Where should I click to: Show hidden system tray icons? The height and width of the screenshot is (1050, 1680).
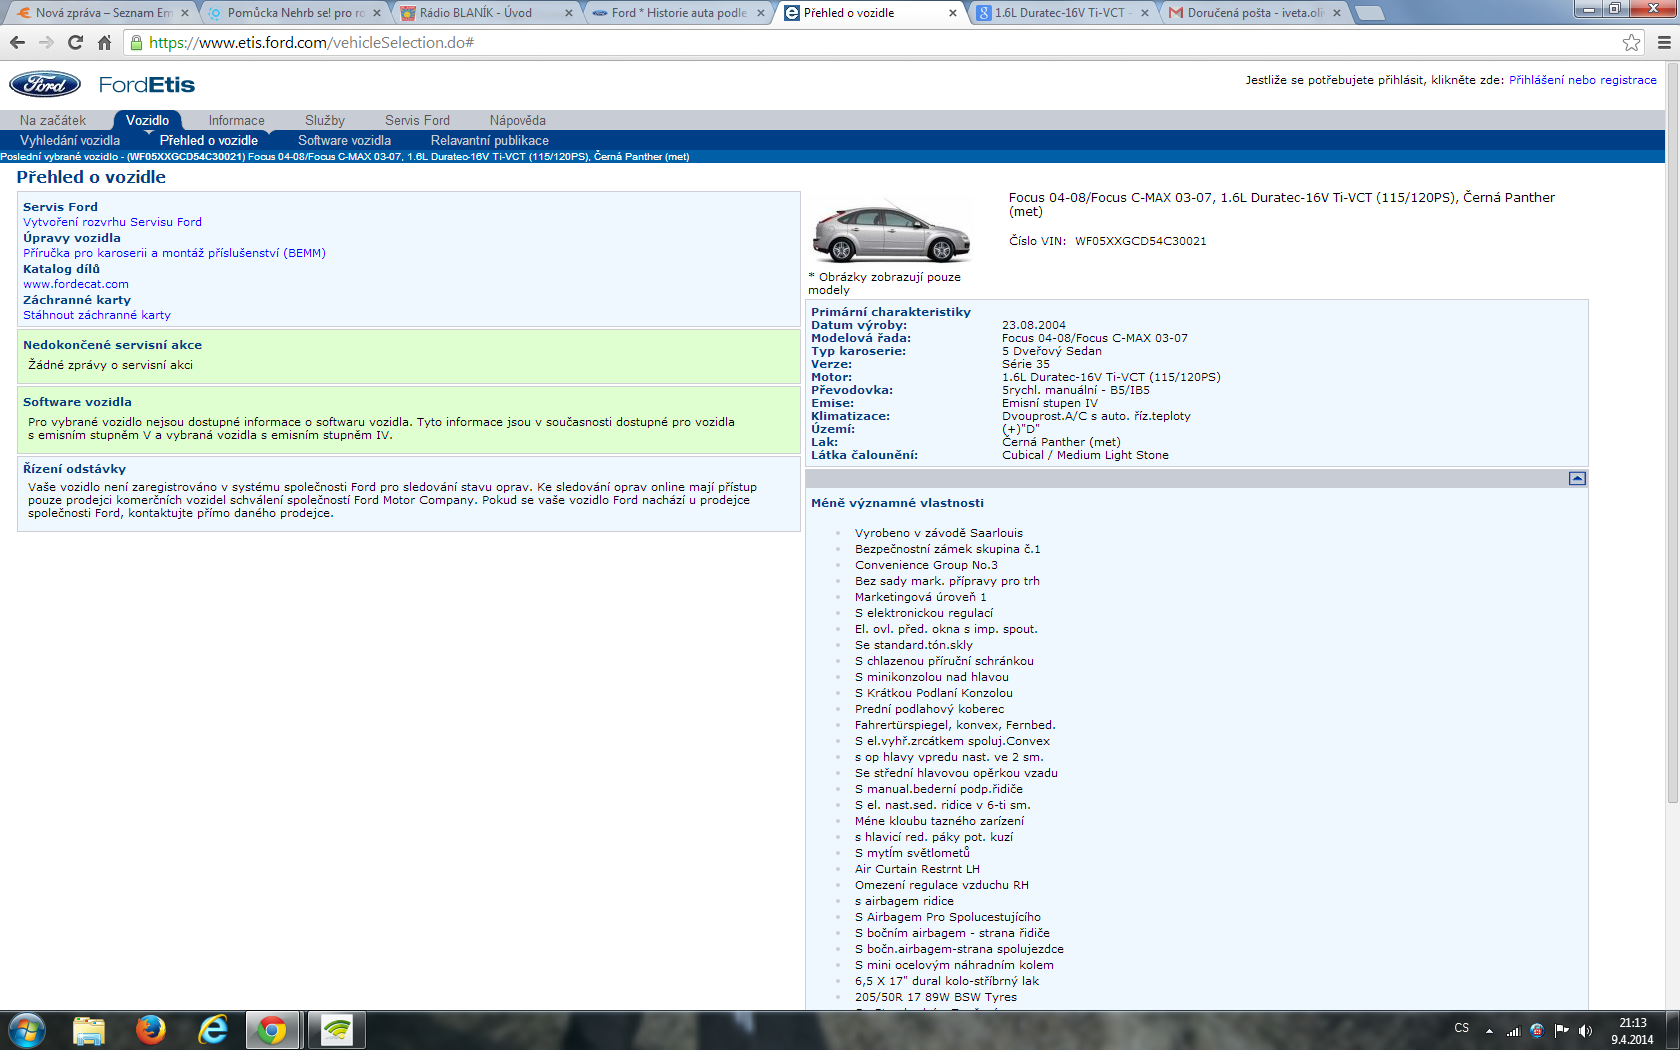[x=1489, y=1030]
